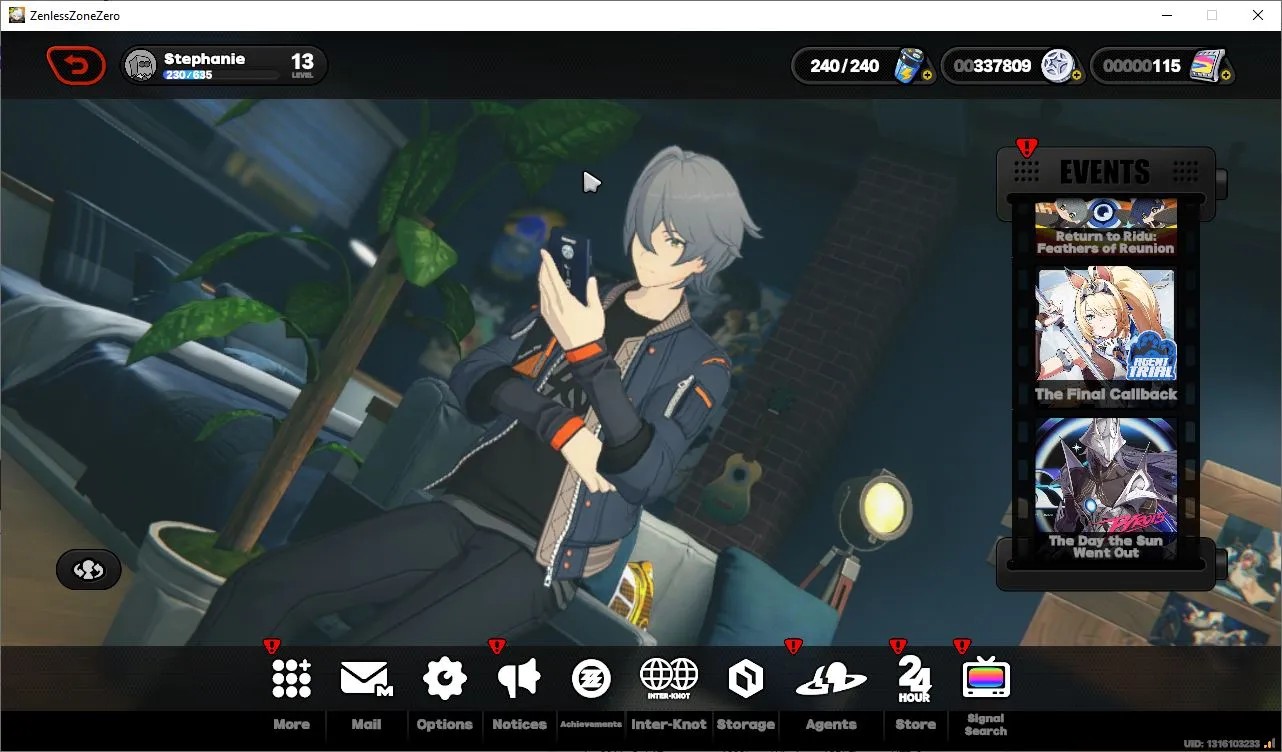Click the 00000115 Polychrome counter
This screenshot has height=752, width=1282.
click(1142, 66)
